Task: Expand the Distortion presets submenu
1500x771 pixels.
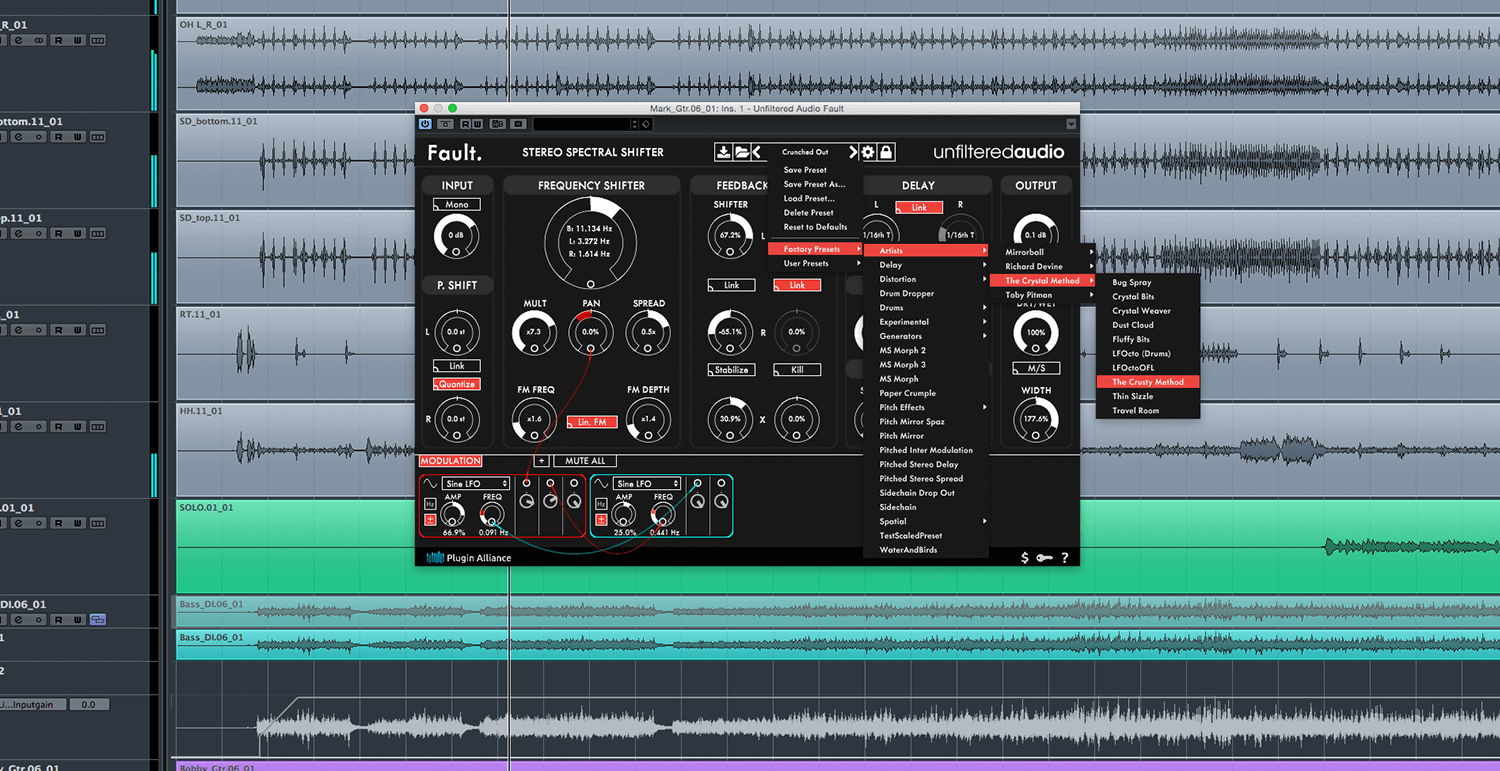Action: [927, 279]
